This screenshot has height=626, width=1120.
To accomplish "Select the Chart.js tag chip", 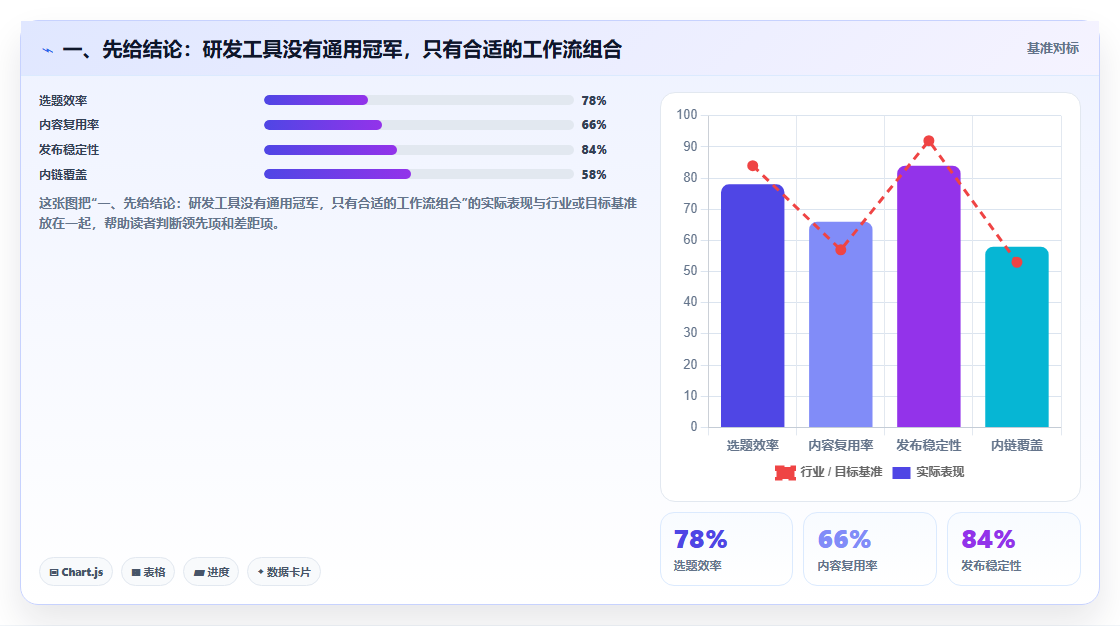I will tap(76, 572).
